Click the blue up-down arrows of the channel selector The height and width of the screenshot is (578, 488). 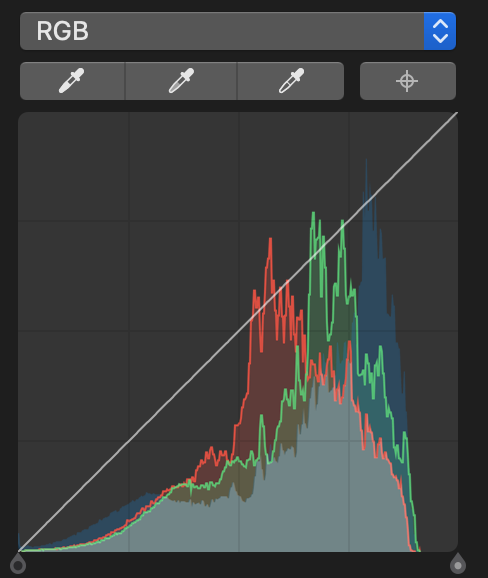pos(440,31)
